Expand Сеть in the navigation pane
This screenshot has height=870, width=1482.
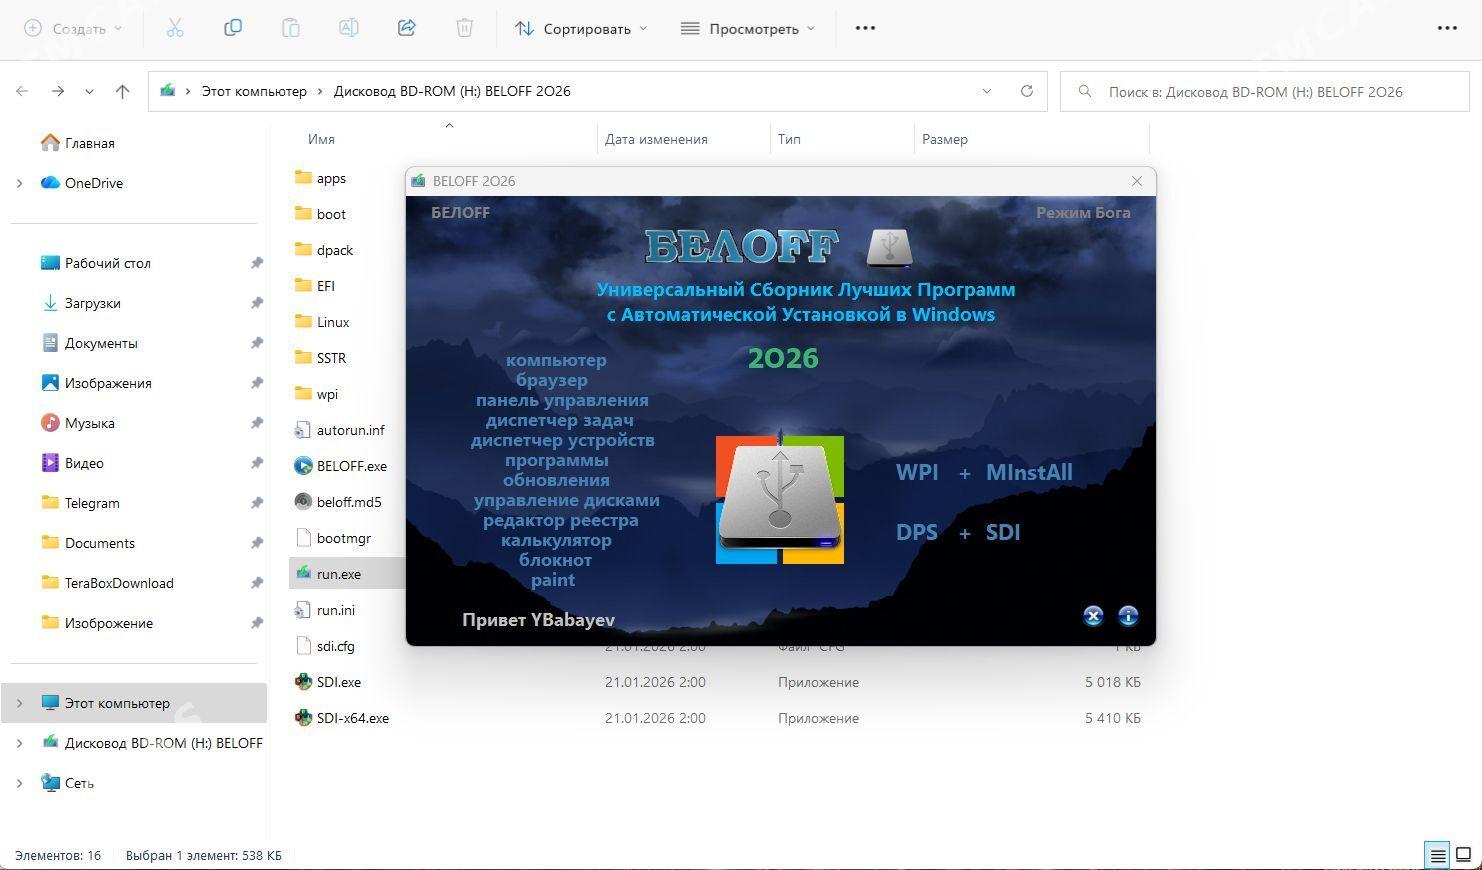(x=19, y=783)
